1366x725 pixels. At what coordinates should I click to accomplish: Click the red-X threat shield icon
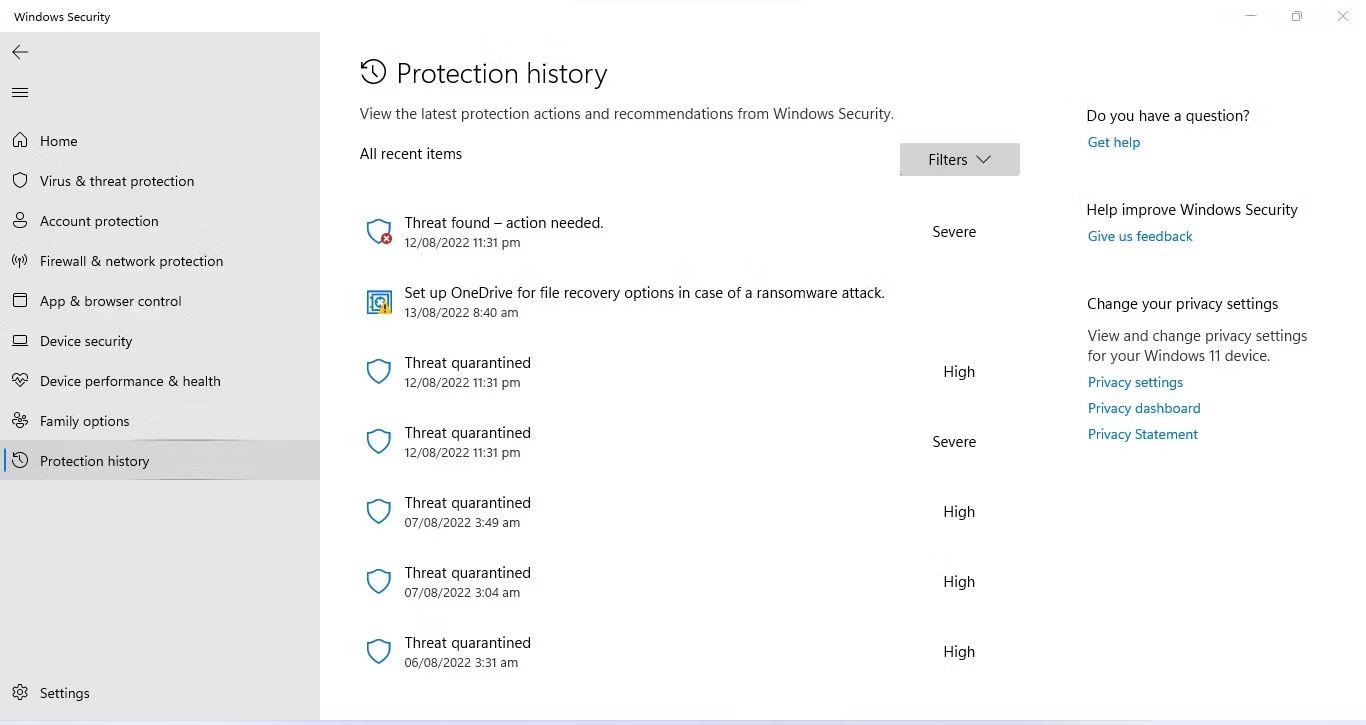[378, 231]
